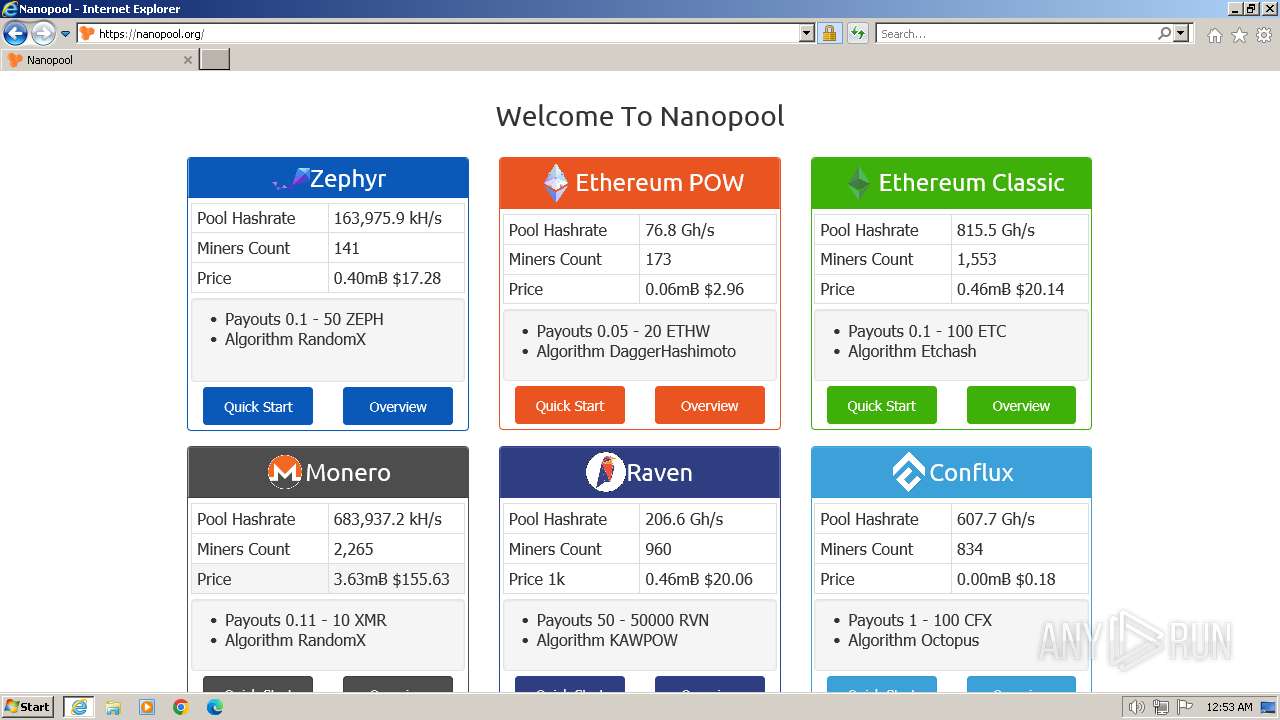Open Favorites star icon

1239,35
